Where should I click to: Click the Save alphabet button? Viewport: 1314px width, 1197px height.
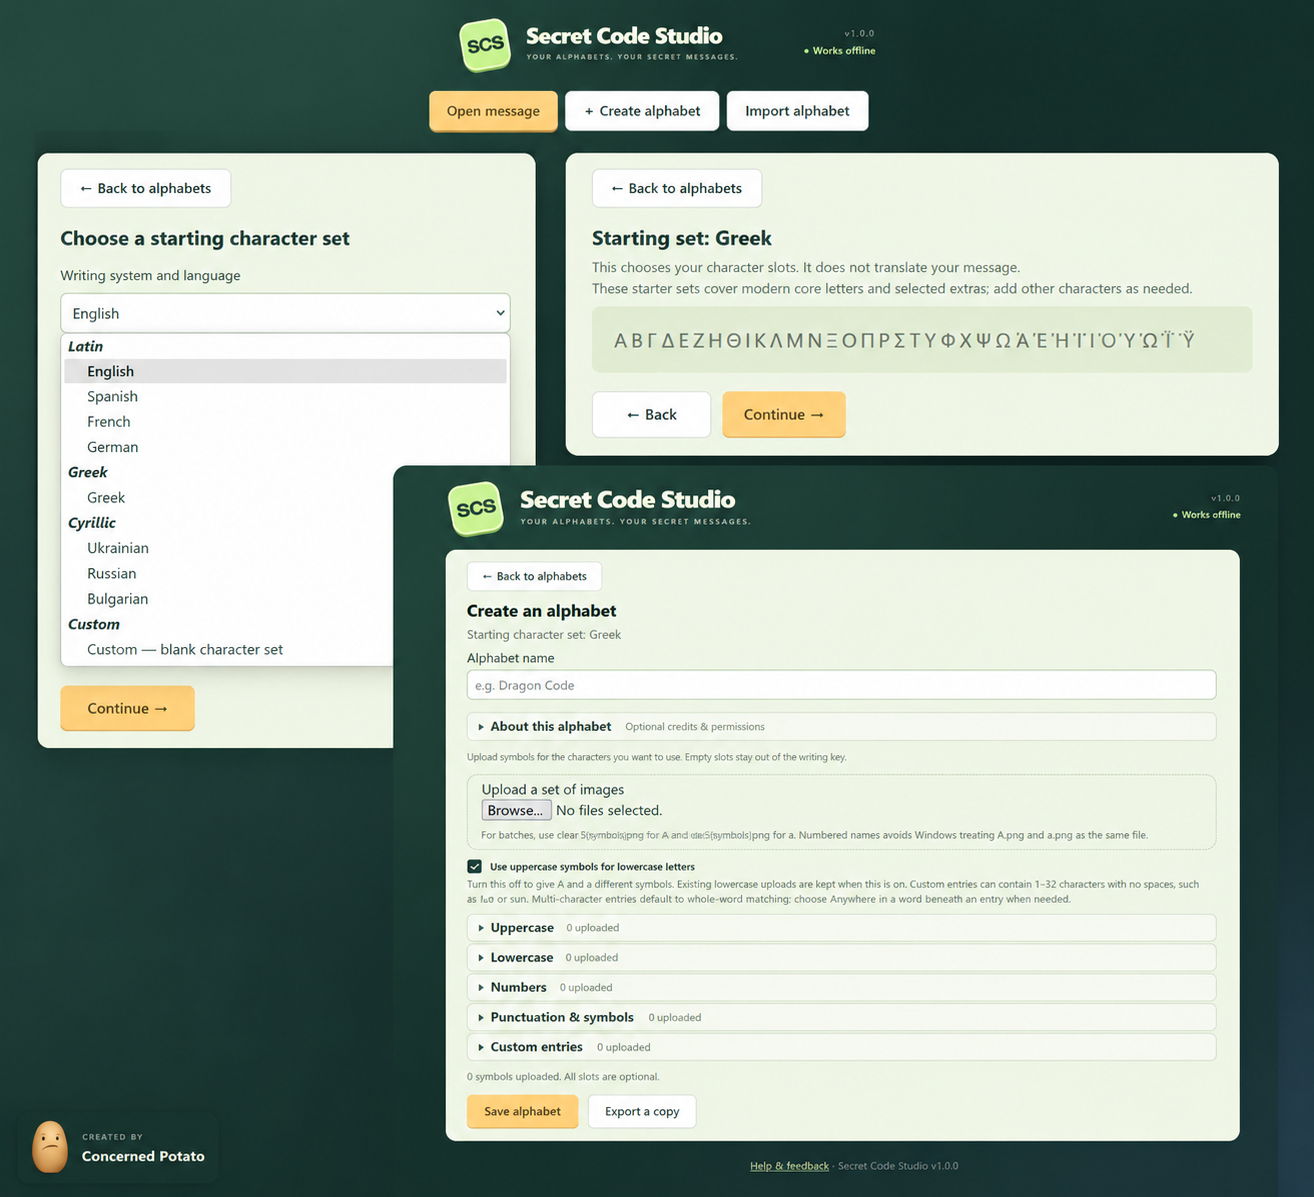click(x=522, y=1111)
